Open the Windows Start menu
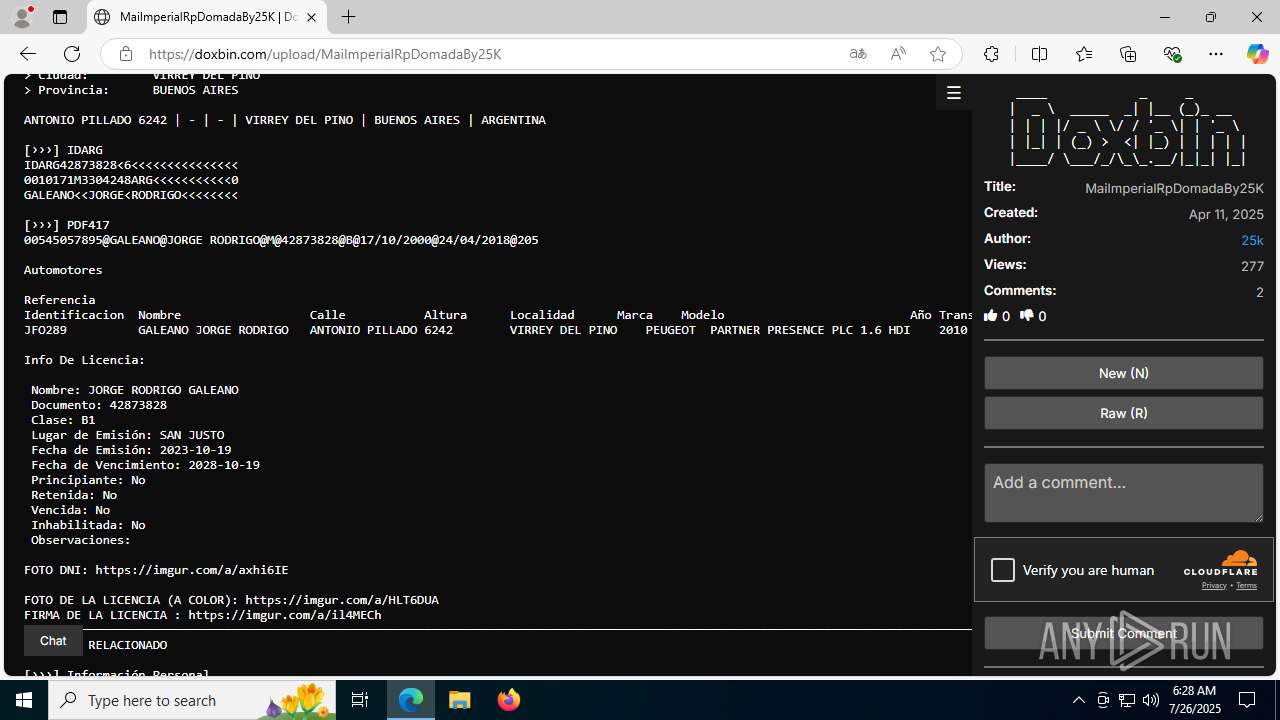 tap(24, 700)
